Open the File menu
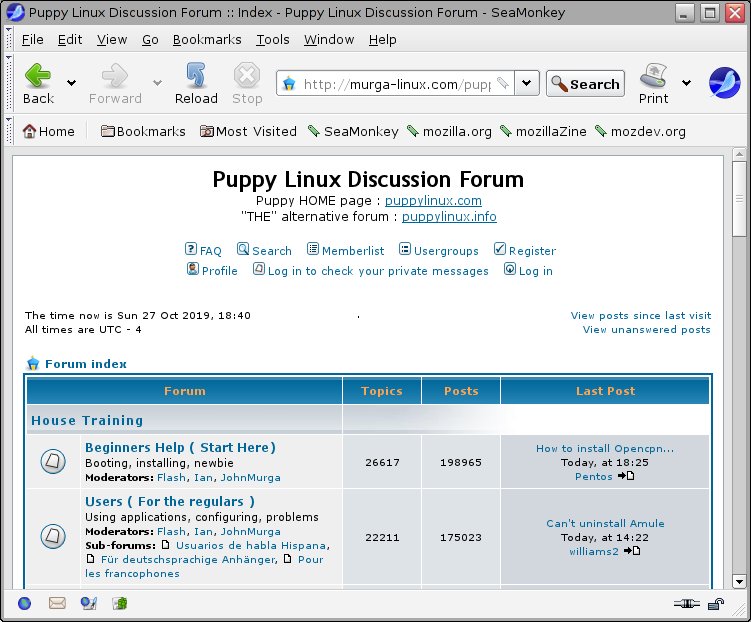The height and width of the screenshot is (622, 751). click(x=33, y=40)
